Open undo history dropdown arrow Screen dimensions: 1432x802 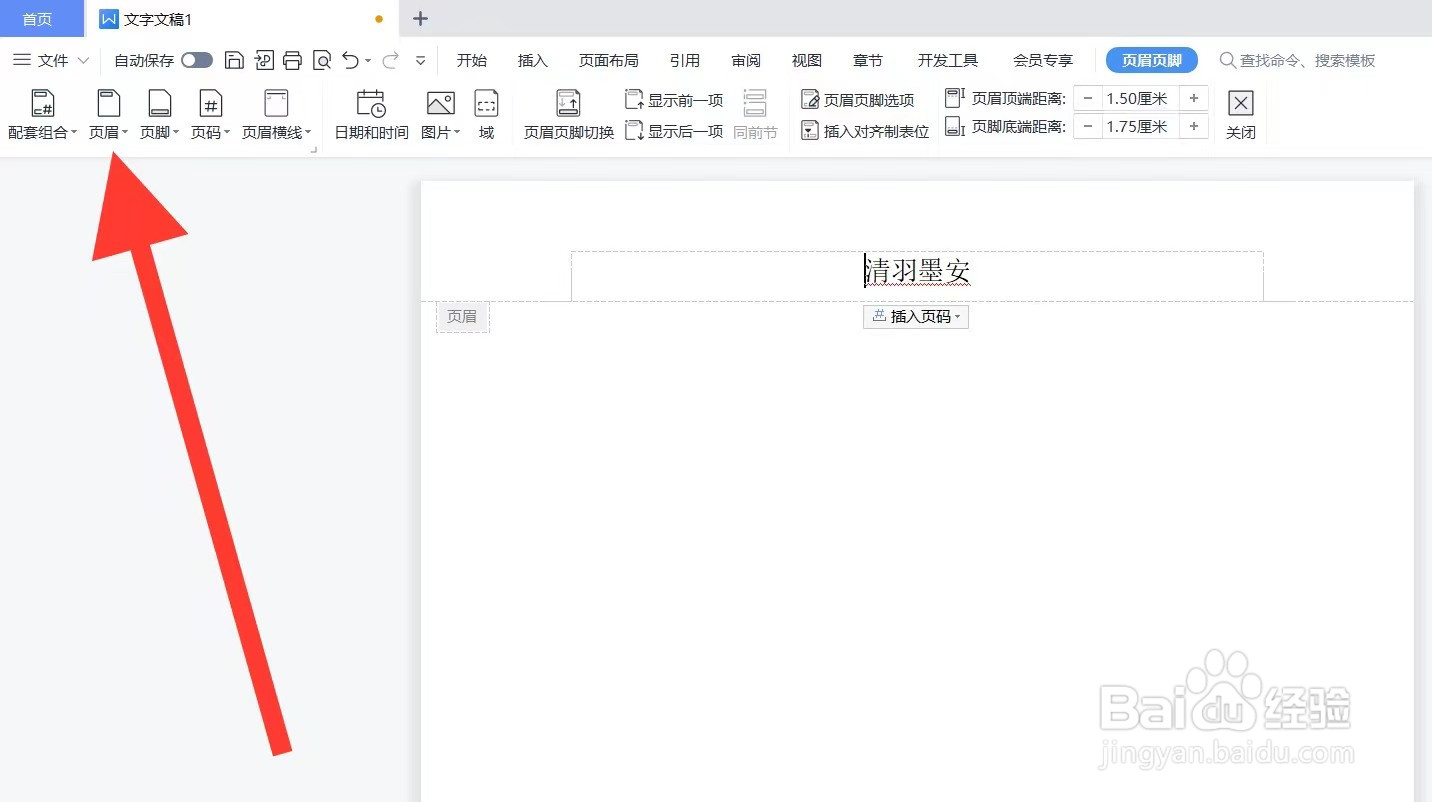[368, 61]
